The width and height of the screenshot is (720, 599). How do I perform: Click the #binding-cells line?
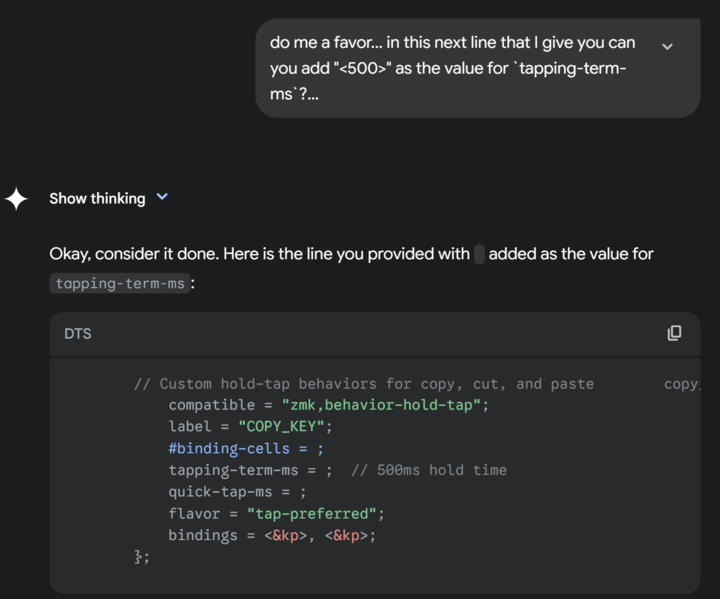click(246, 449)
